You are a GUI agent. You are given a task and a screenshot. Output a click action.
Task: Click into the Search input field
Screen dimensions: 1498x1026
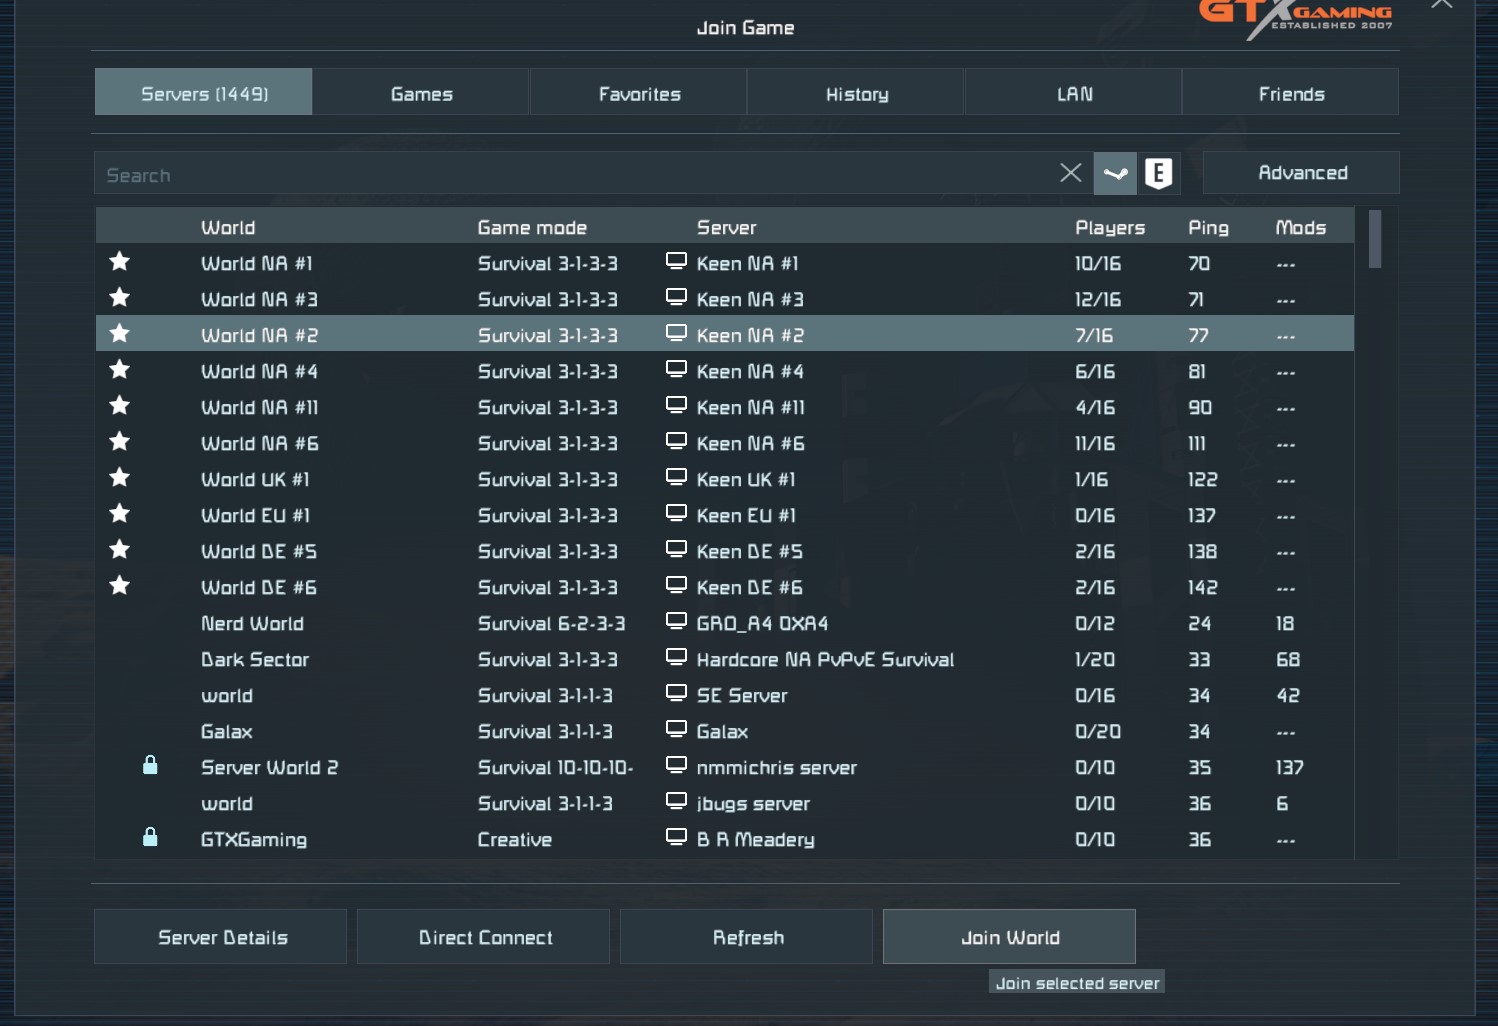coord(570,174)
